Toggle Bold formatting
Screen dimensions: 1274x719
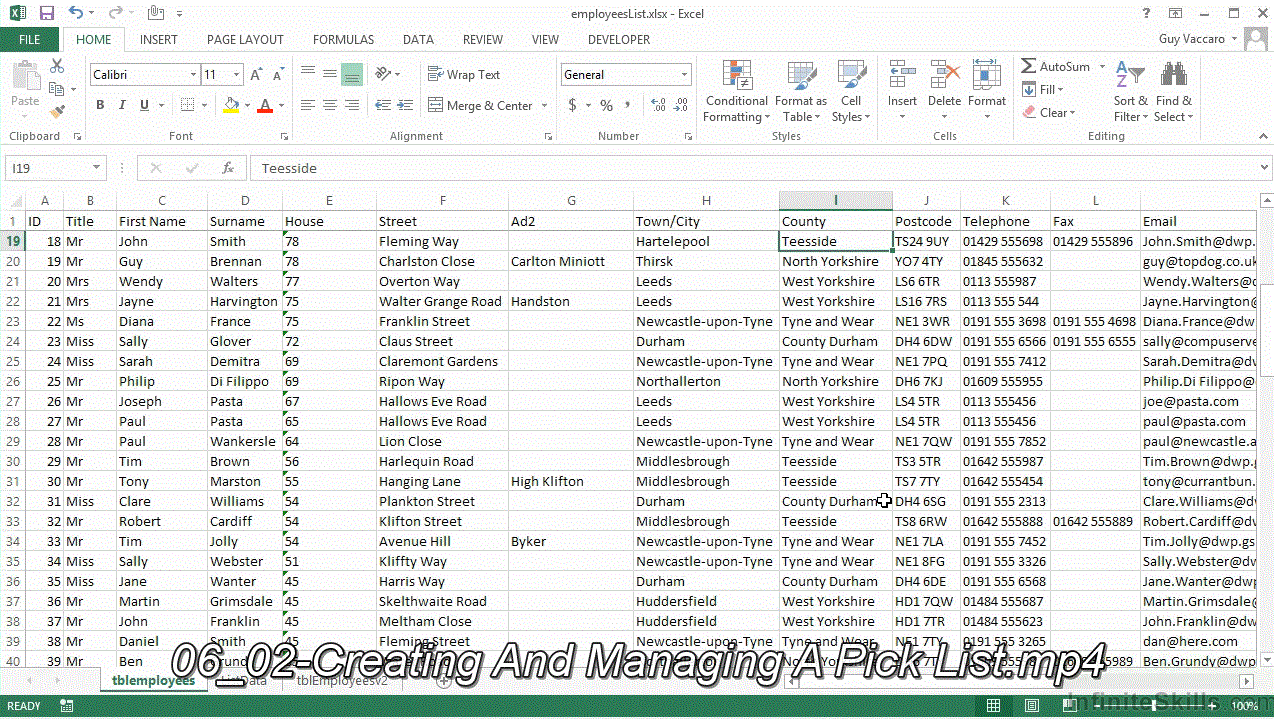click(100, 105)
